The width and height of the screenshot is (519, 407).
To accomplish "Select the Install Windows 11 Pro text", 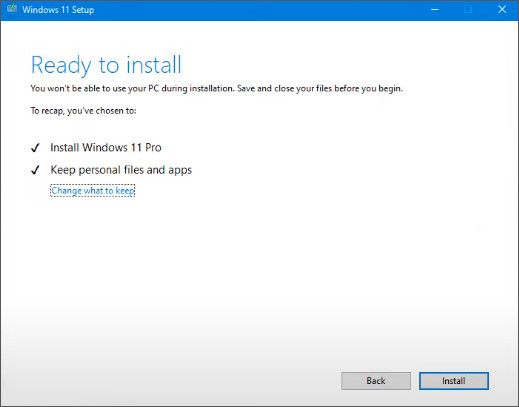I will coord(106,147).
